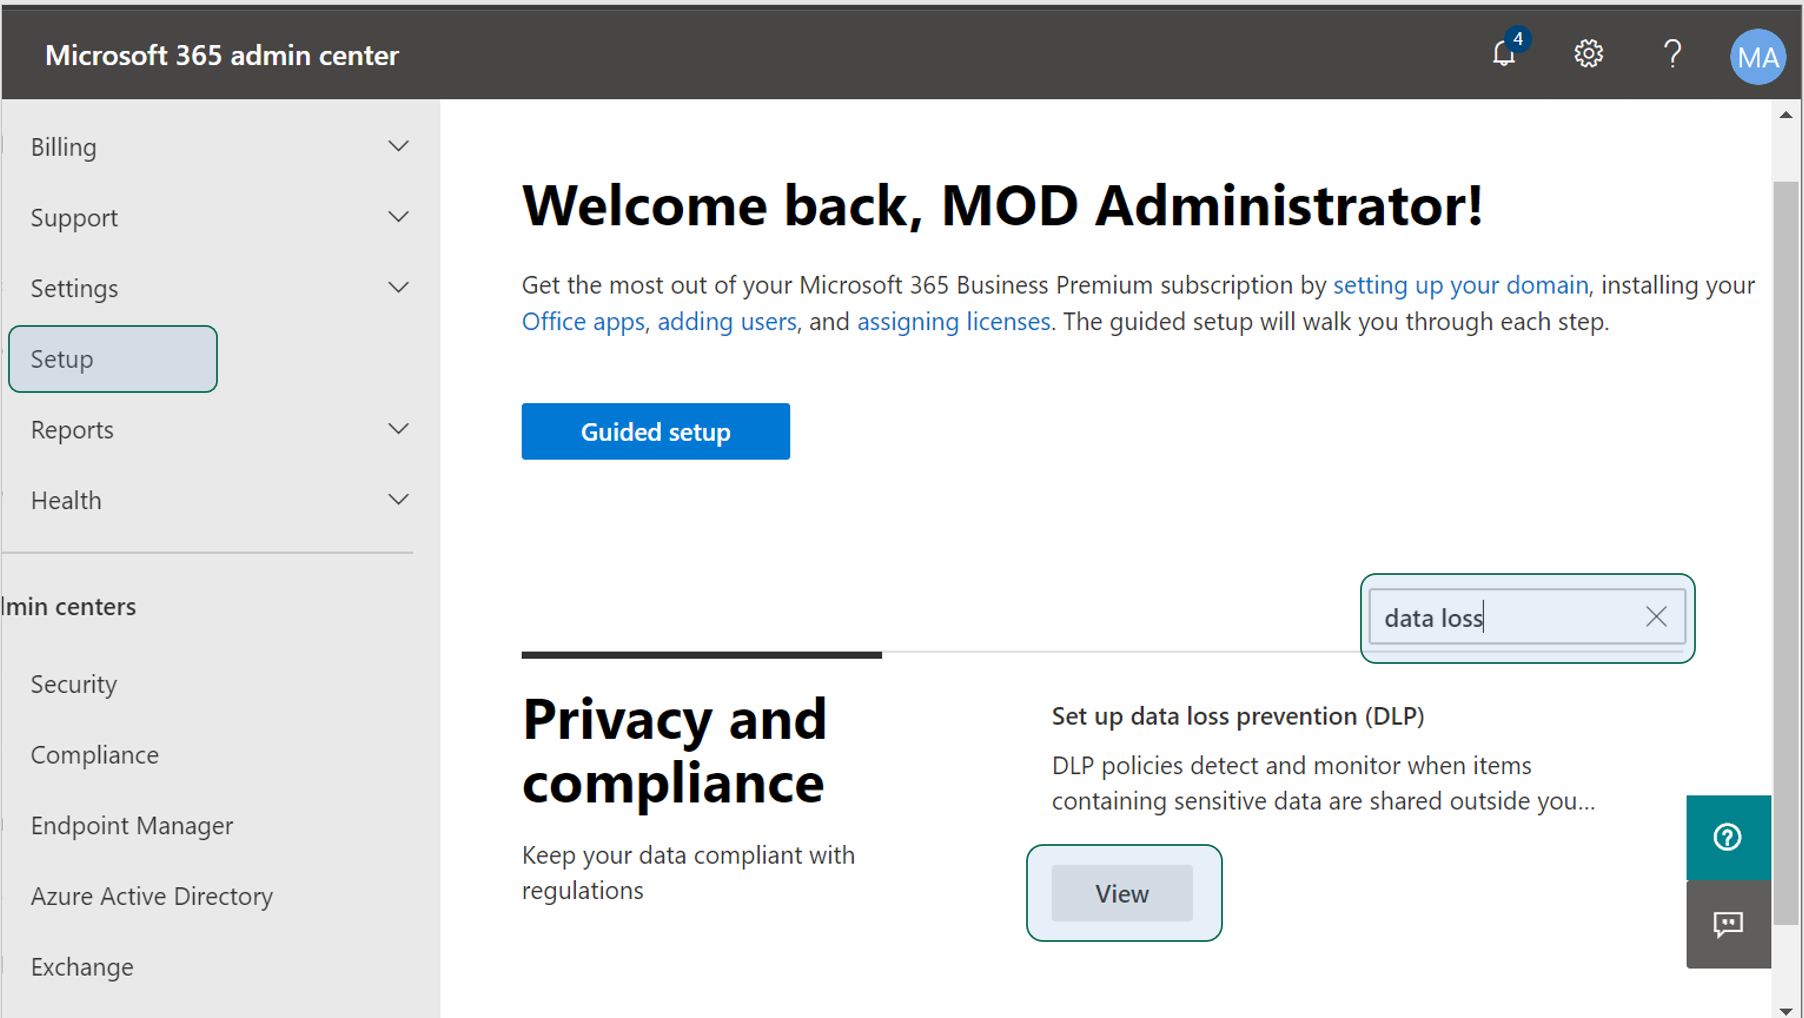Click the vertical scrollbar thumb
Image resolution: width=1804 pixels, height=1018 pixels.
click(x=1786, y=553)
